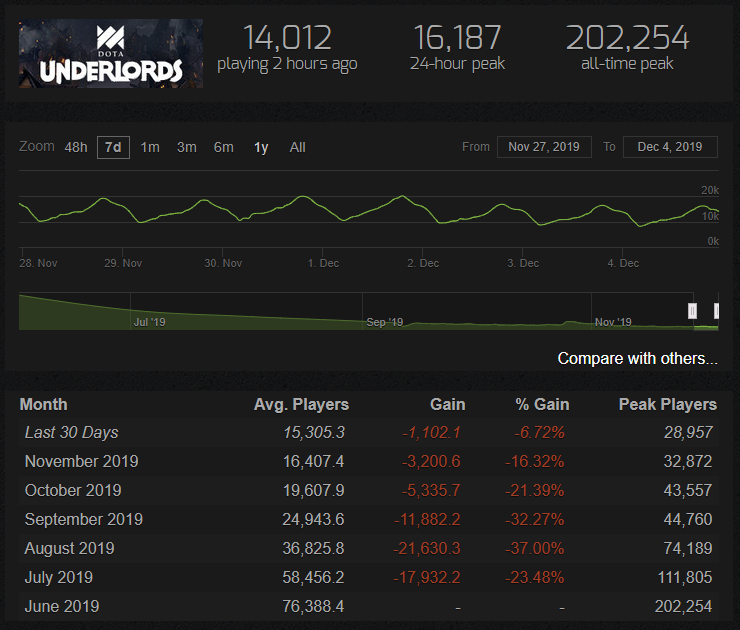Click the November 2019 row label
740x630 pixels.
(x=81, y=461)
